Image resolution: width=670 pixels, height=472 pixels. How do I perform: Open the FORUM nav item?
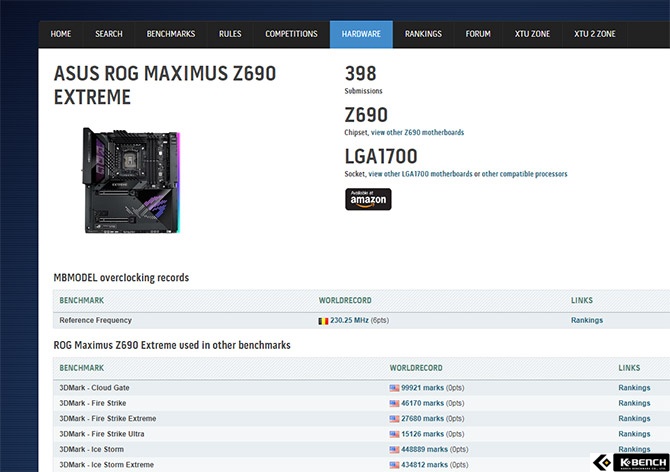click(478, 34)
